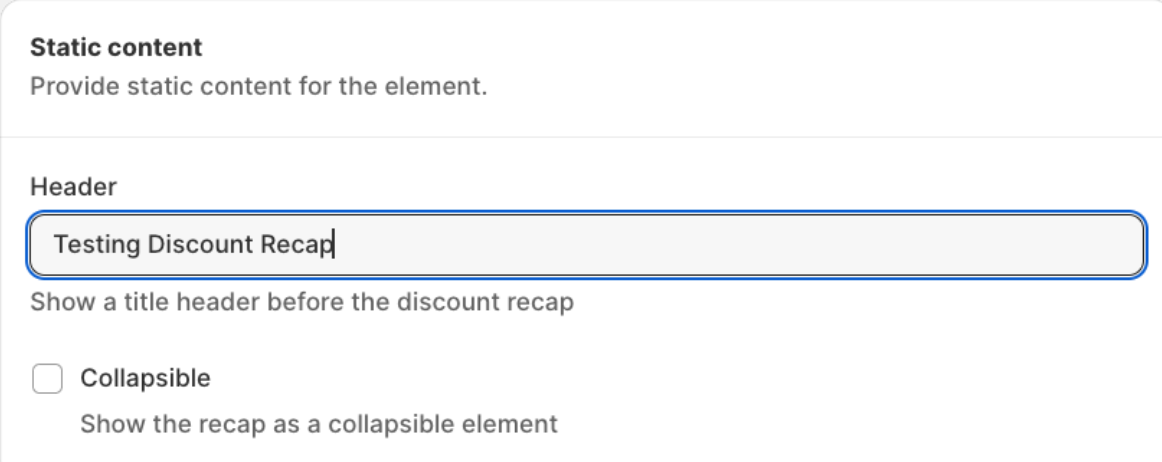Click 'Show a title header' help text
The height and width of the screenshot is (462, 1162).
coord(140,302)
